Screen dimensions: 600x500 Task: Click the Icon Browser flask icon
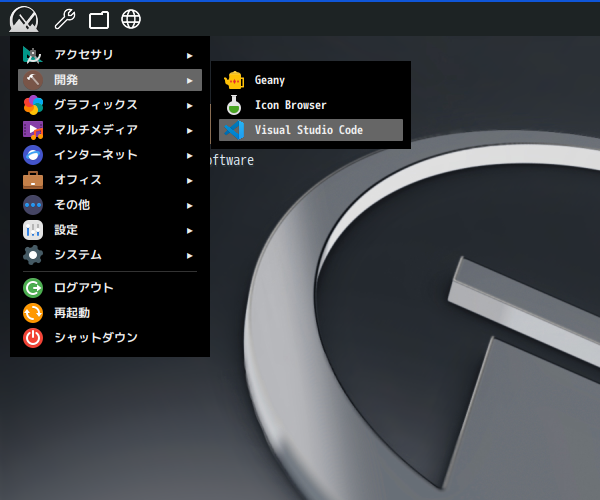point(234,105)
